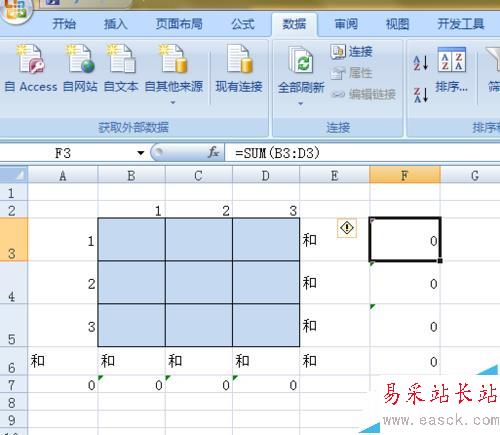Select row 2 header
This screenshot has height=435, width=500.
pyautogui.click(x=13, y=210)
